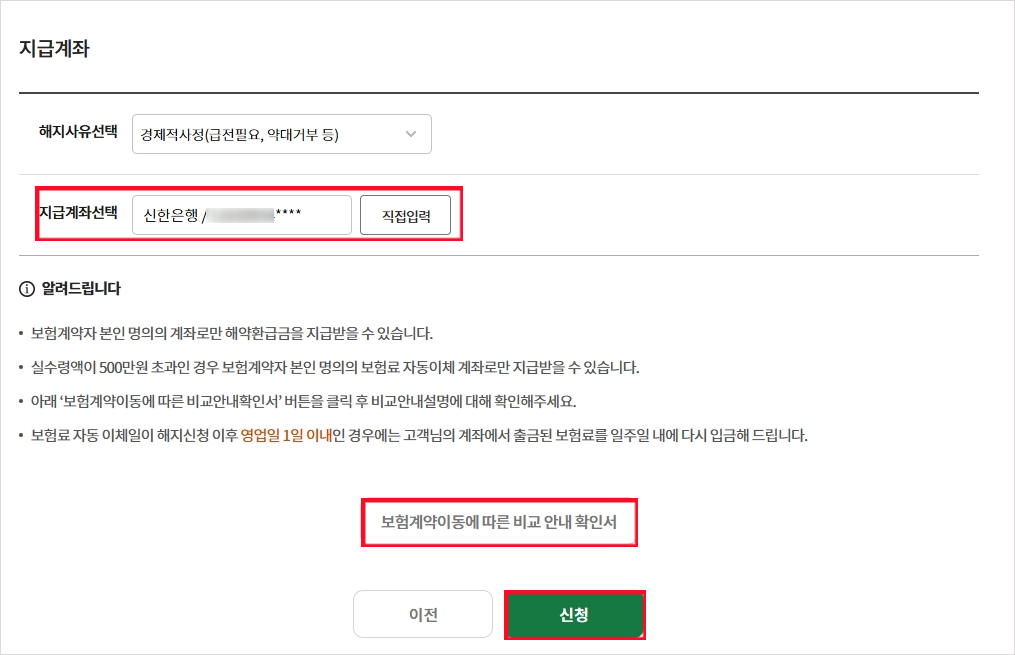Click the orange text 영업일 1일 이내
Screen dimensions: 1015x655
(286, 435)
